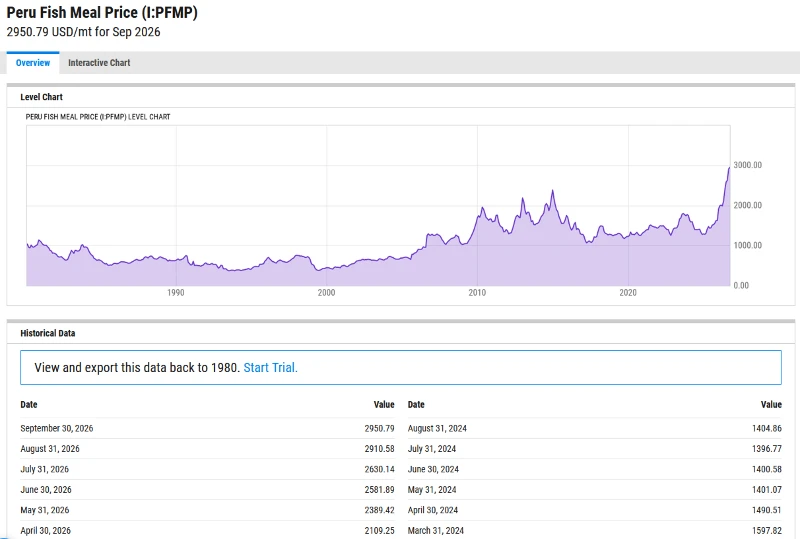Click the 1990 x-axis label
The width and height of the screenshot is (800, 539).
(176, 292)
